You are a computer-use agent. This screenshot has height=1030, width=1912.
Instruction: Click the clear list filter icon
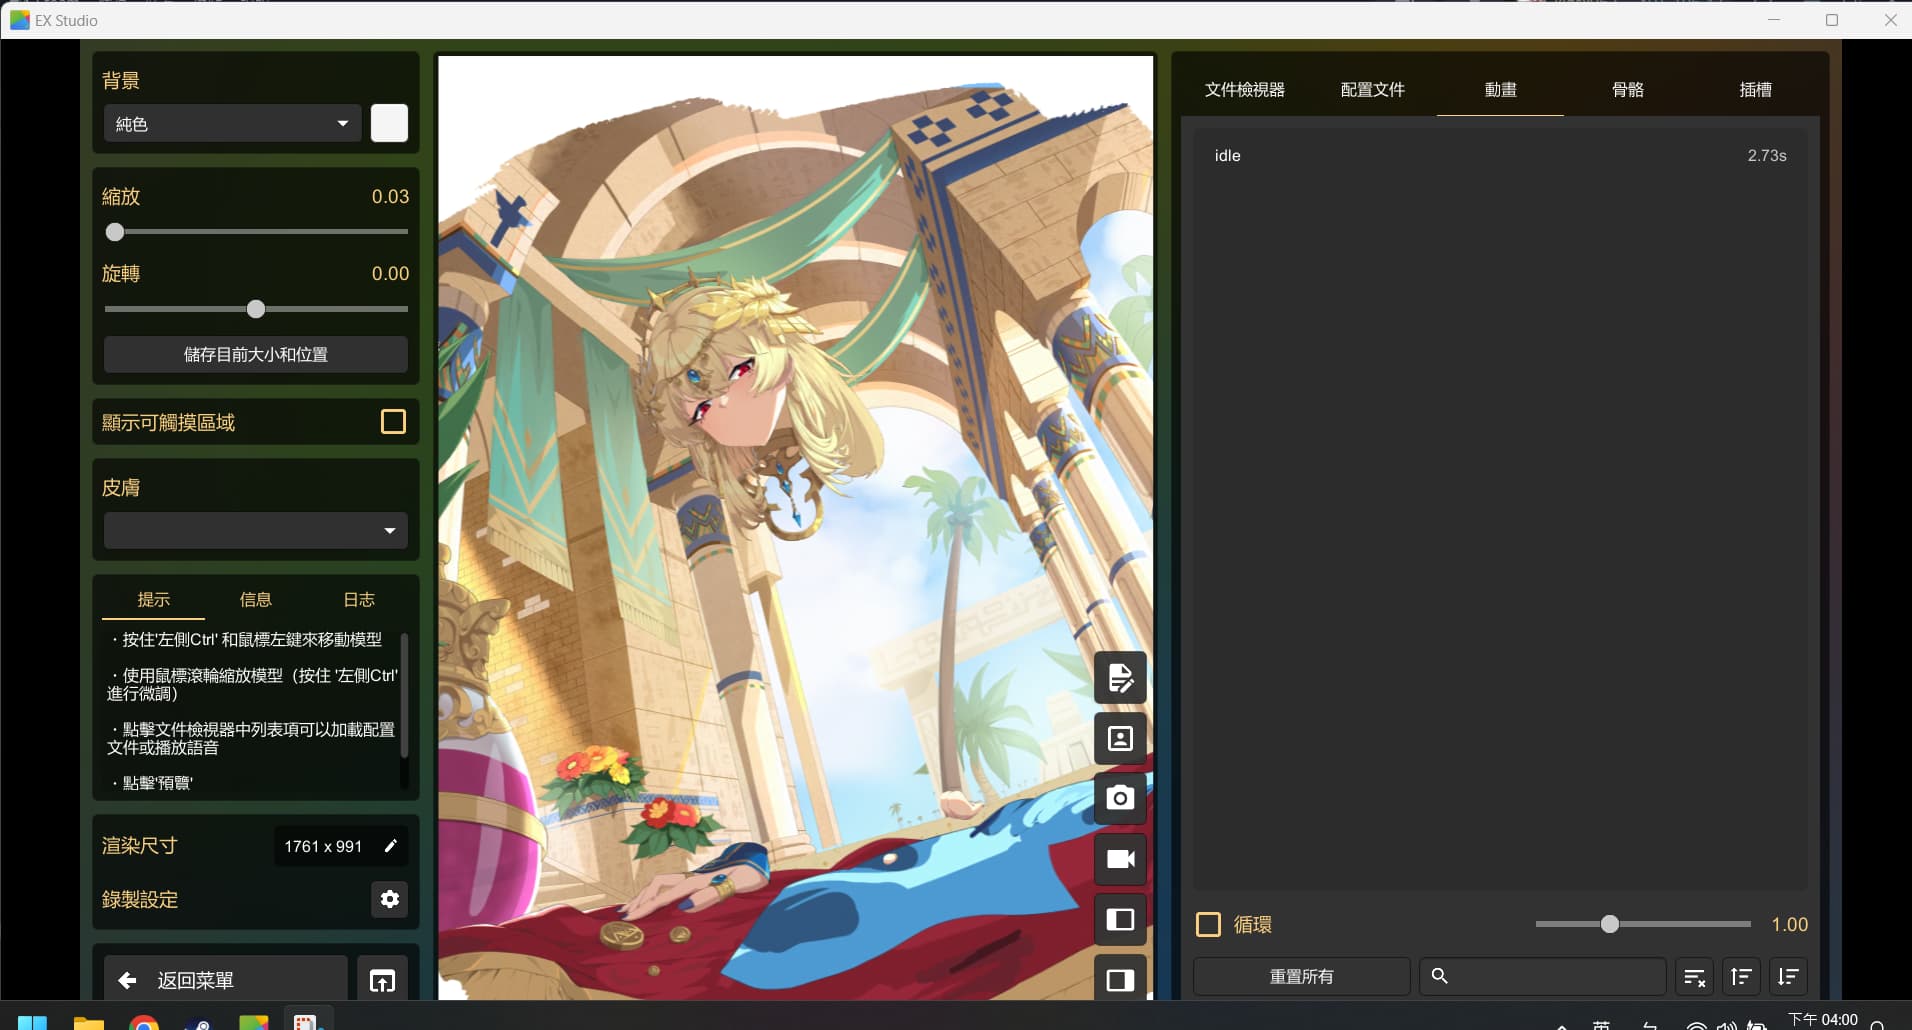pos(1694,977)
